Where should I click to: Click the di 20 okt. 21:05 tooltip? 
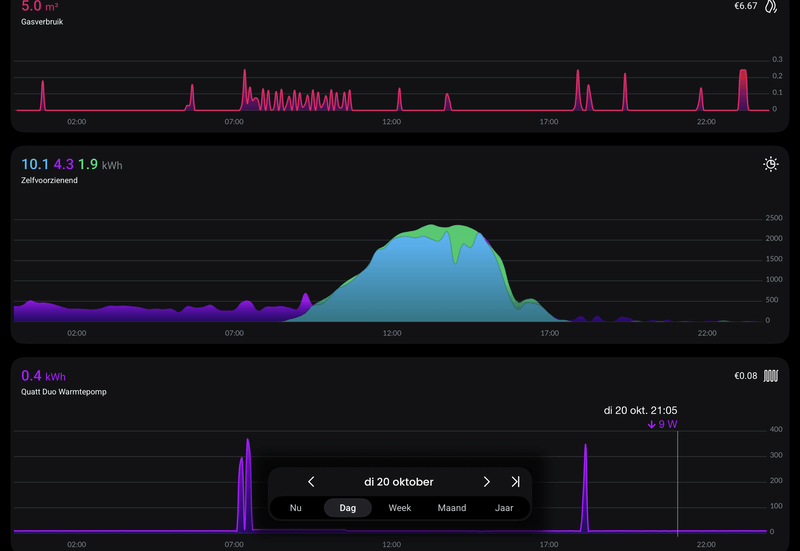click(640, 410)
